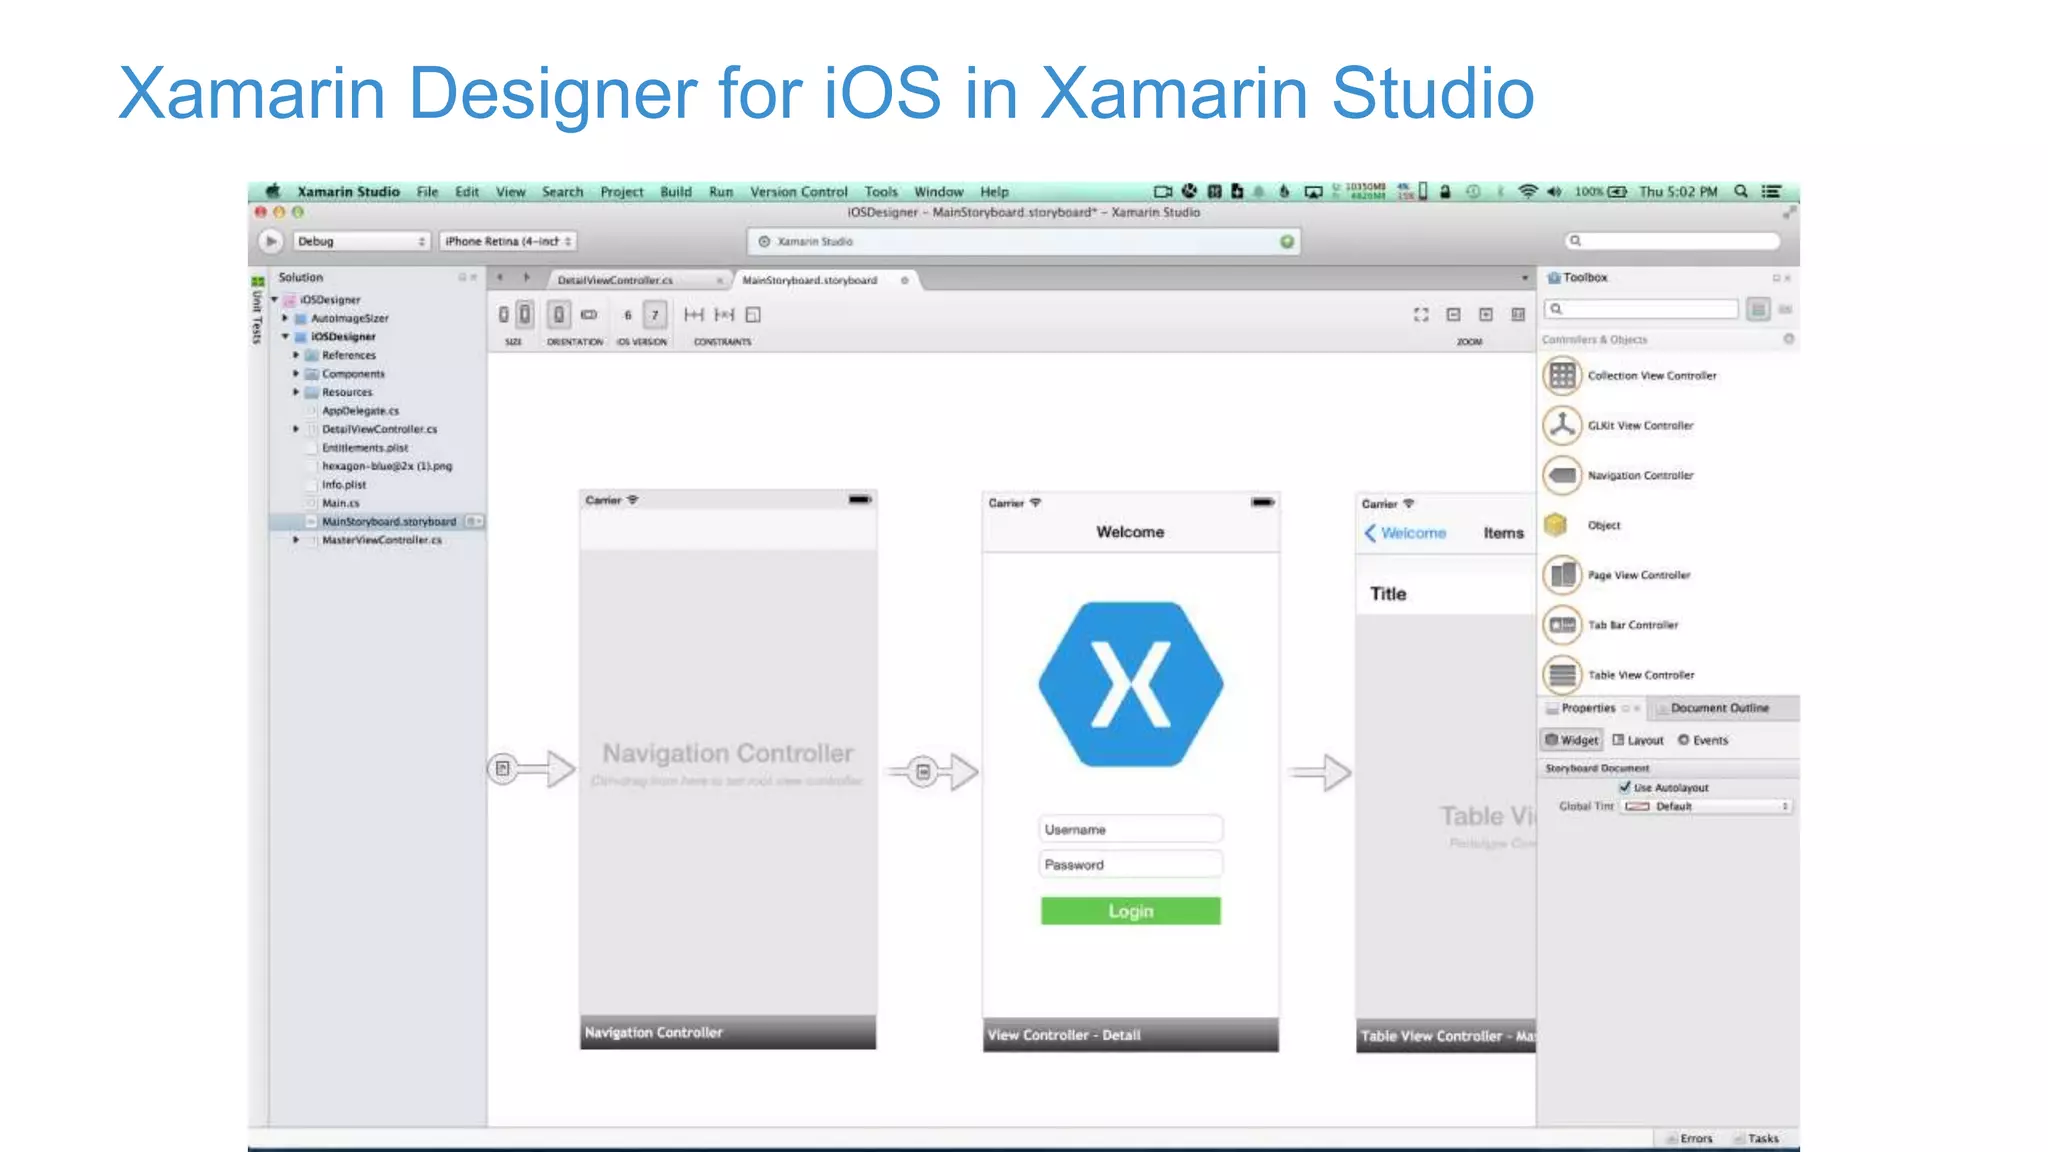Select the Page View Controller toolbox icon
This screenshot has height=1152, width=2048.
(1562, 575)
